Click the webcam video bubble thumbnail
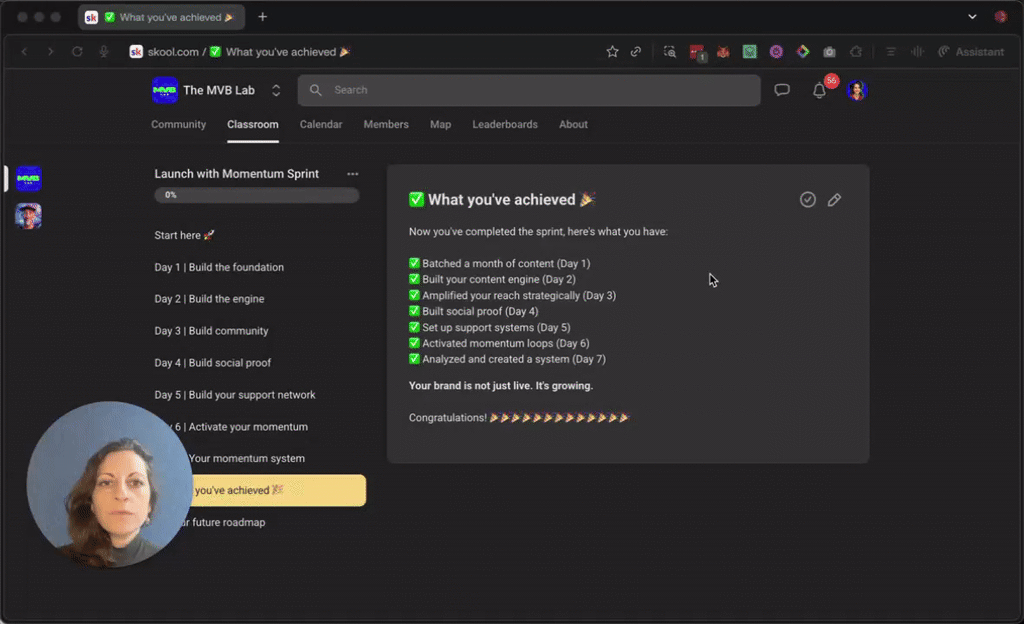This screenshot has height=624, width=1024. point(110,484)
